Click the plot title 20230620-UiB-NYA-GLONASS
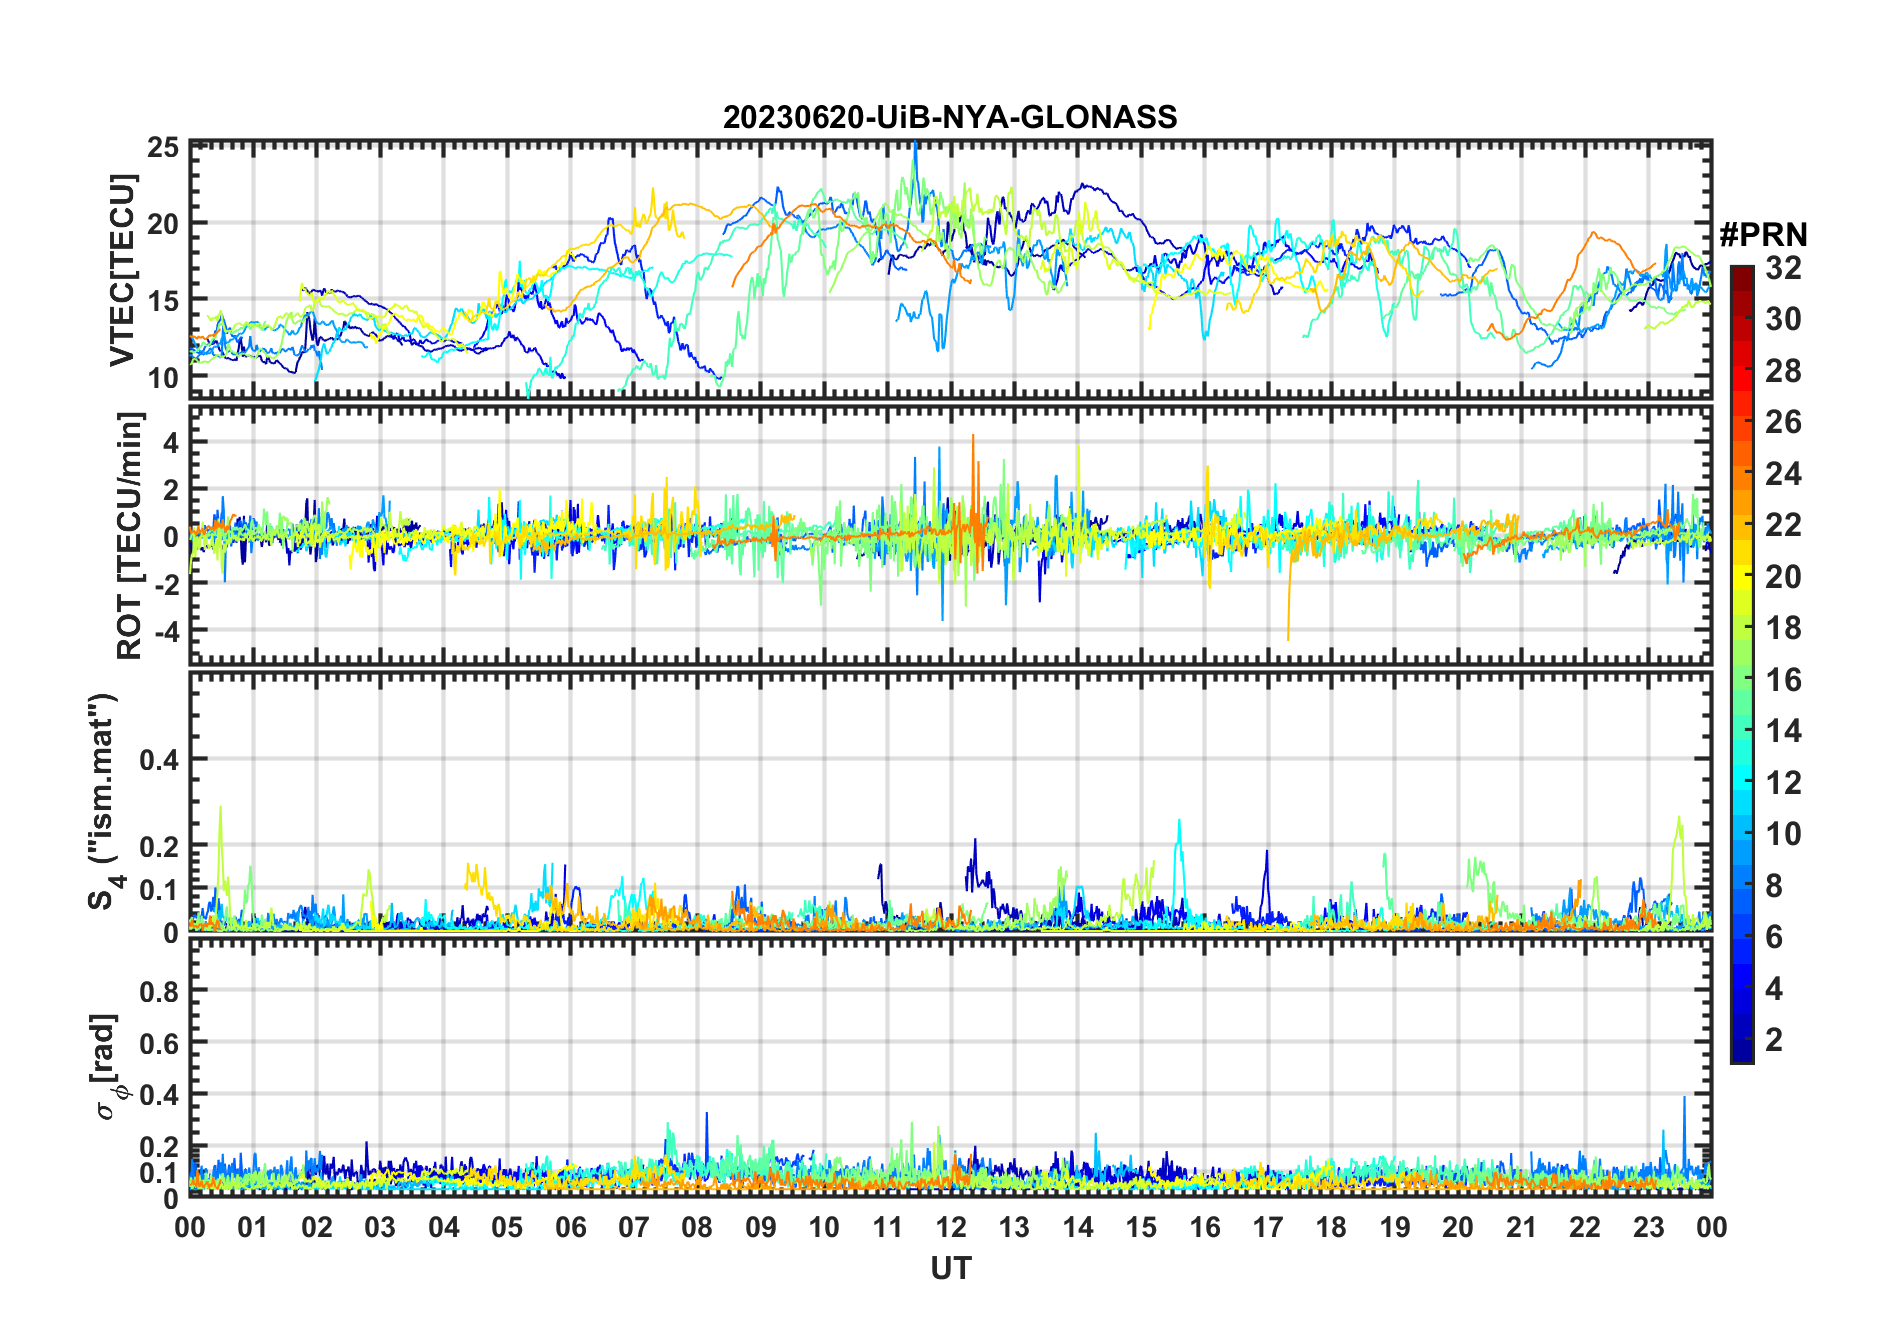 click(950, 118)
